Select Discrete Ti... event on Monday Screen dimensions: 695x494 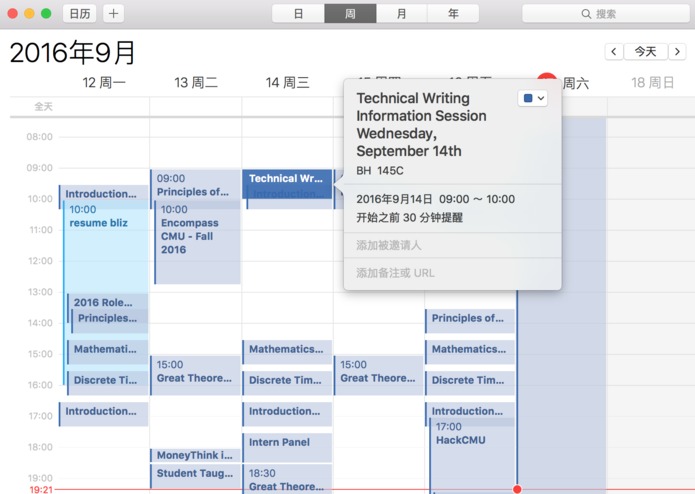tap(107, 383)
